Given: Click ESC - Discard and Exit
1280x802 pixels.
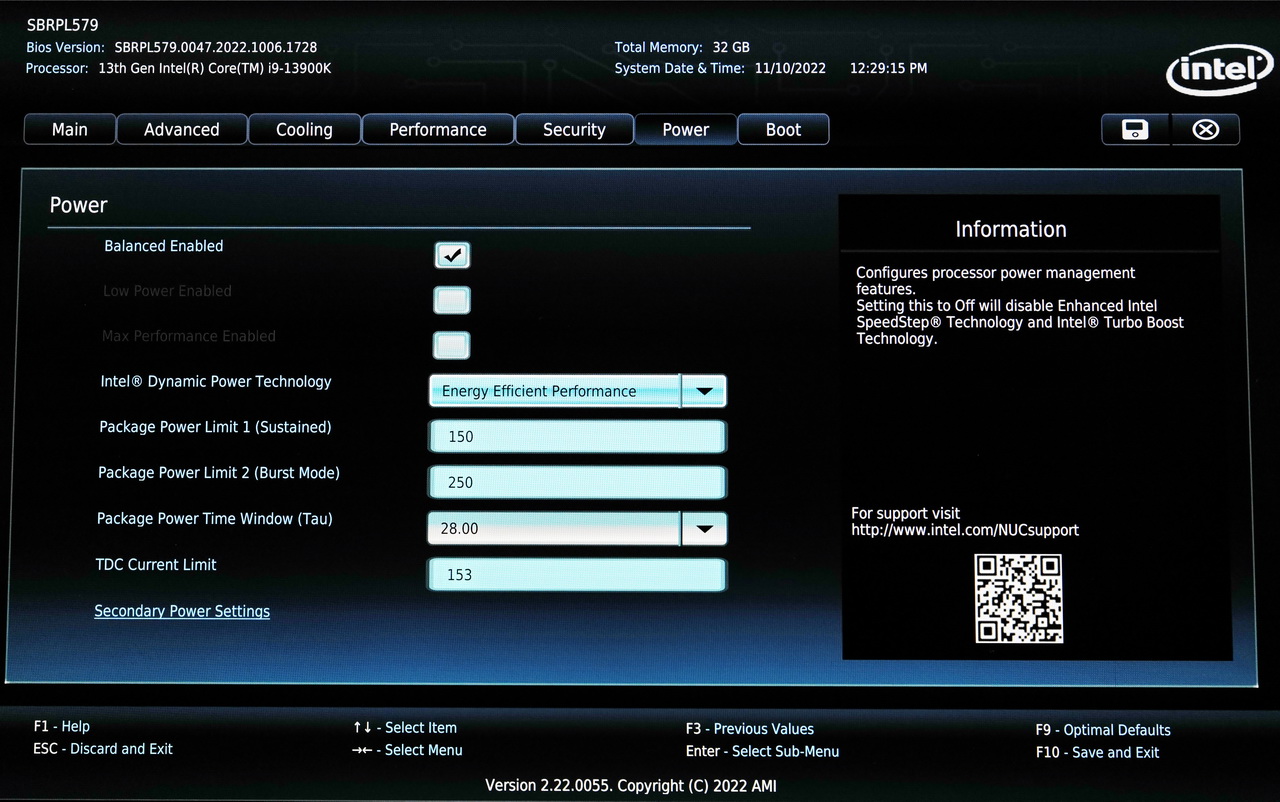Looking at the screenshot, I should click(x=103, y=749).
